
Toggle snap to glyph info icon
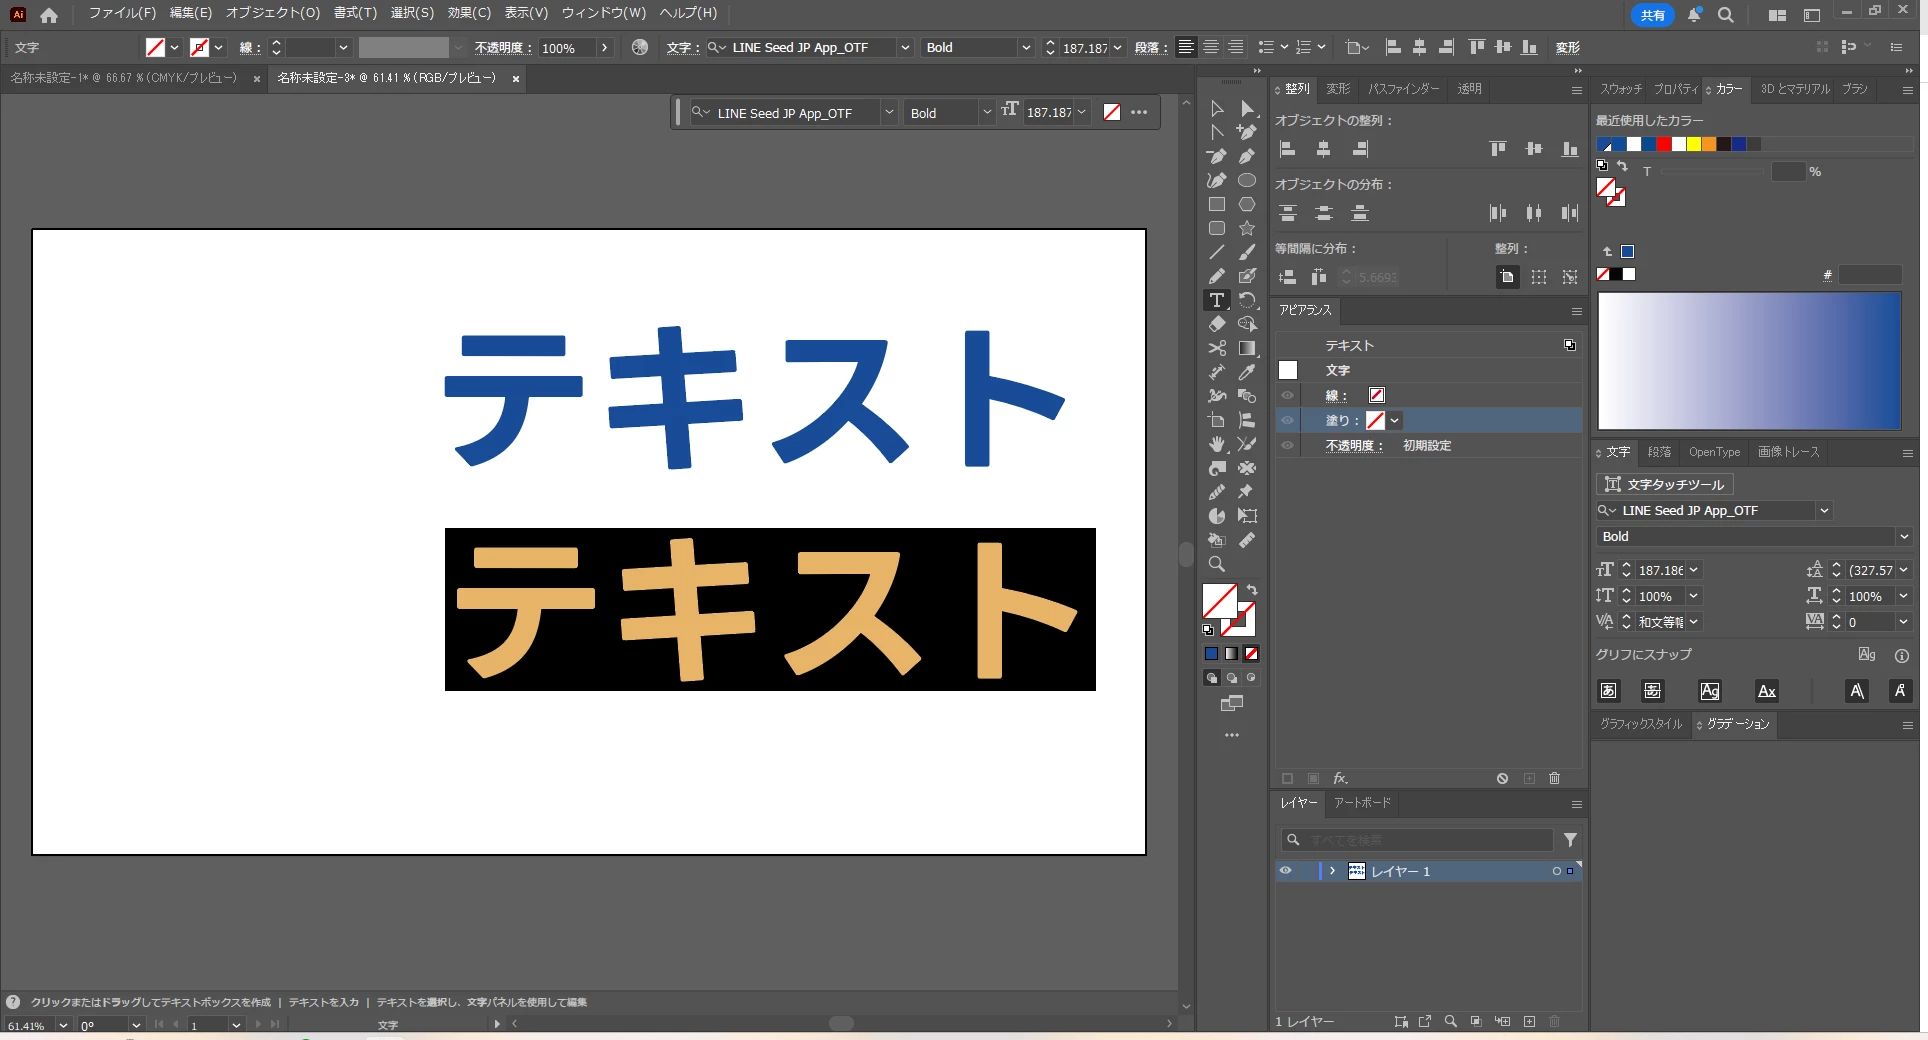[x=1901, y=656]
